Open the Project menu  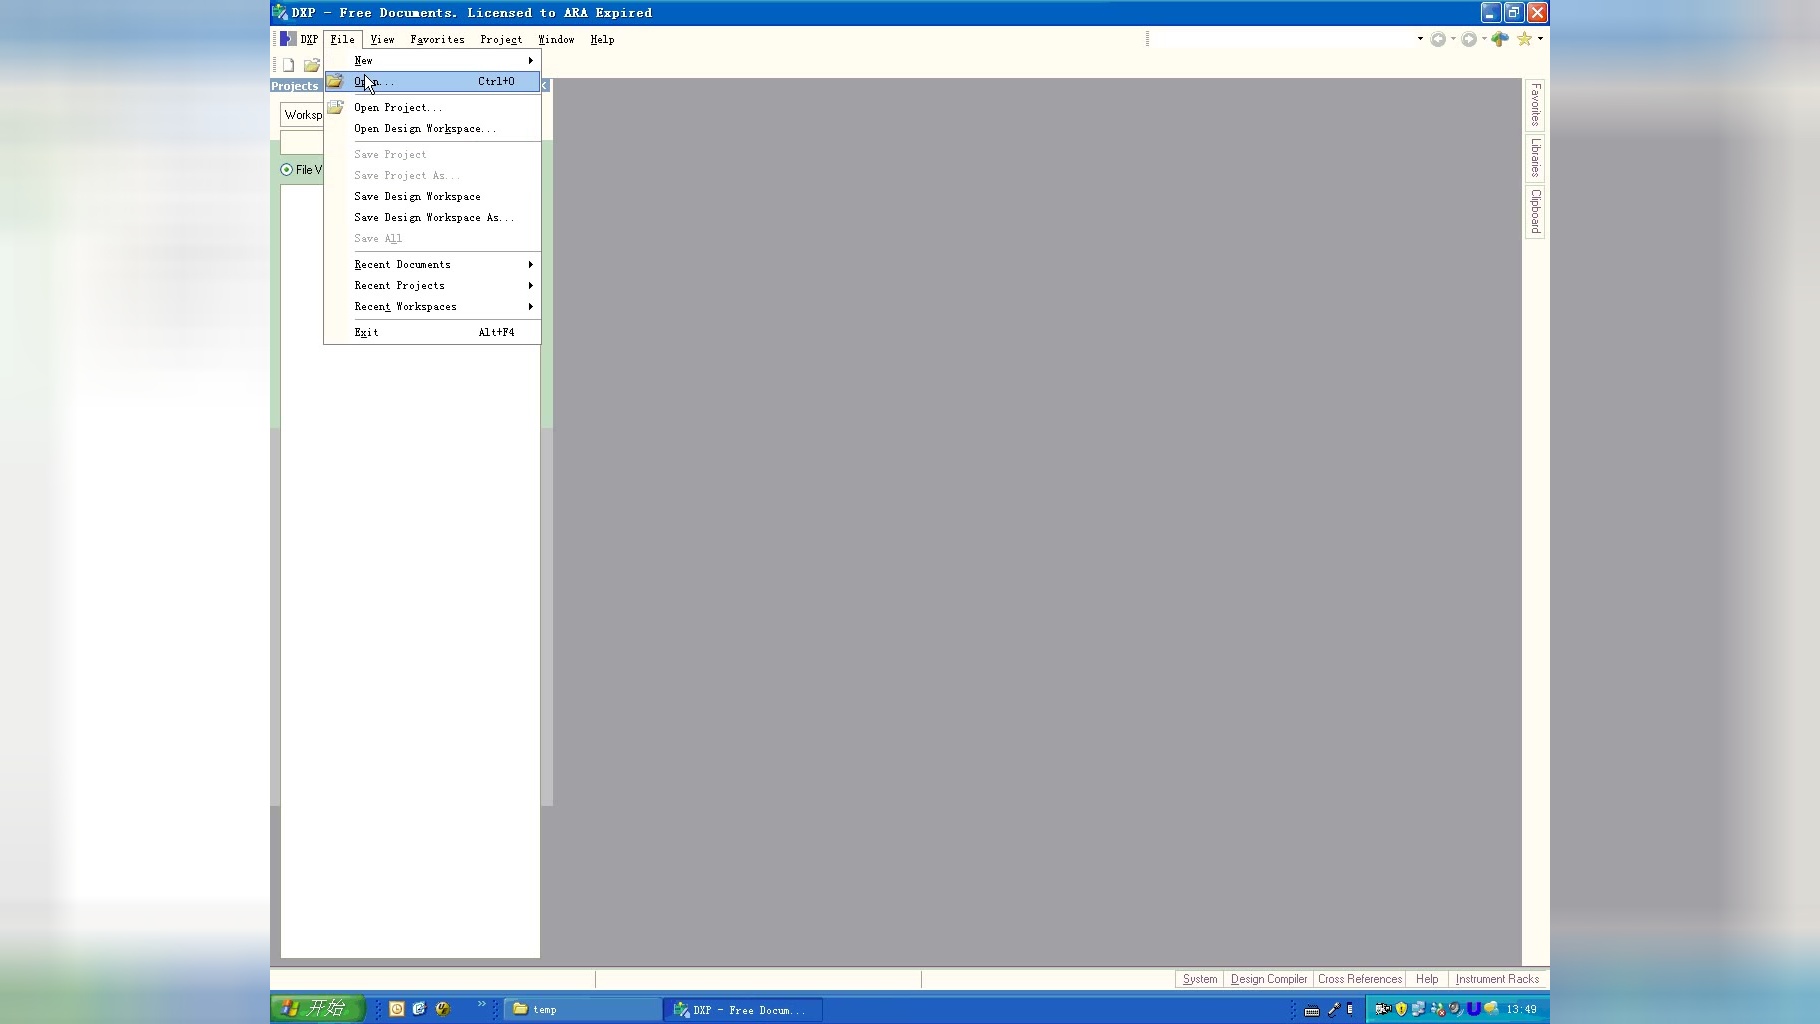pyautogui.click(x=501, y=40)
